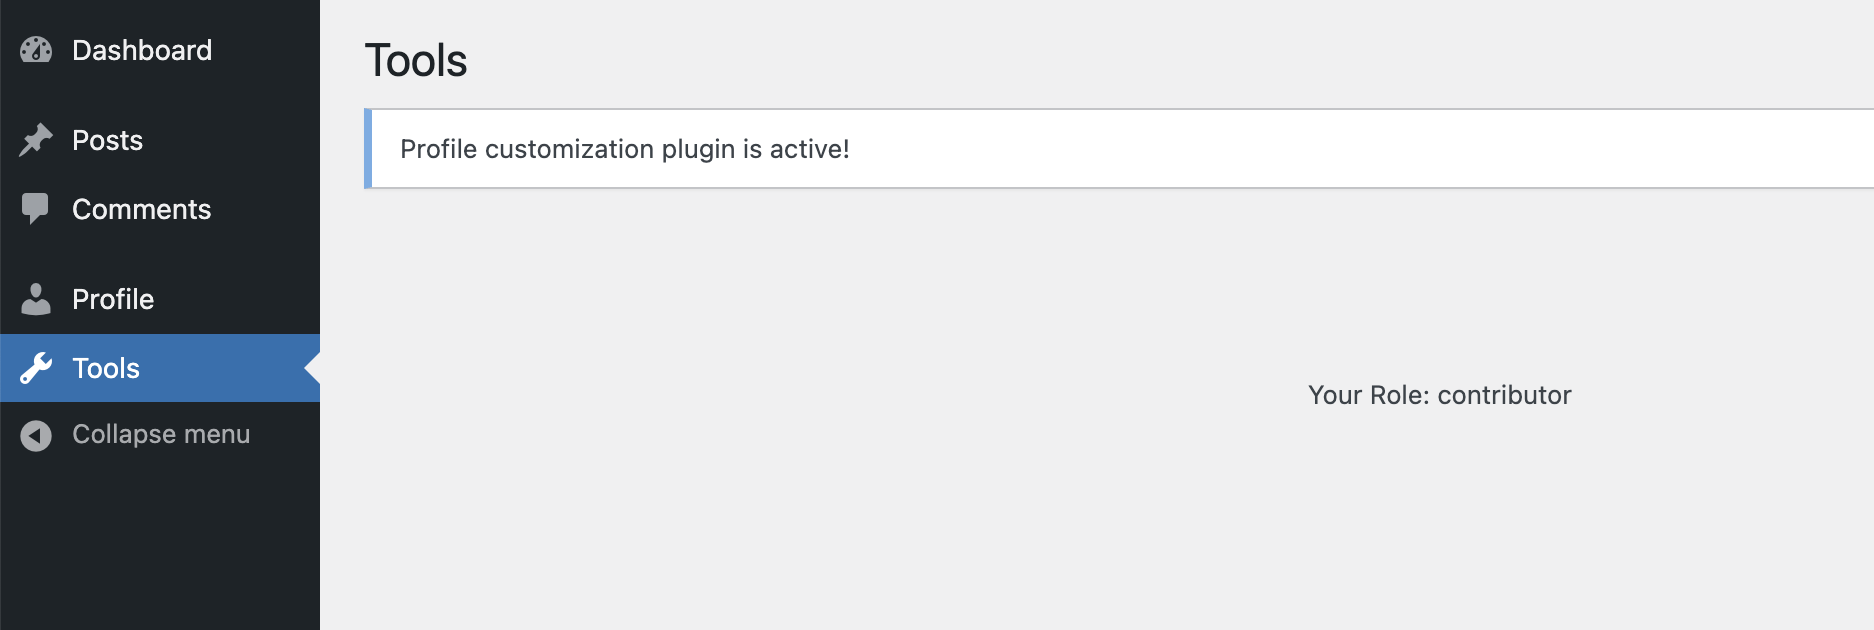Click the Collapse menu arrow icon
The width and height of the screenshot is (1874, 630).
point(36,436)
